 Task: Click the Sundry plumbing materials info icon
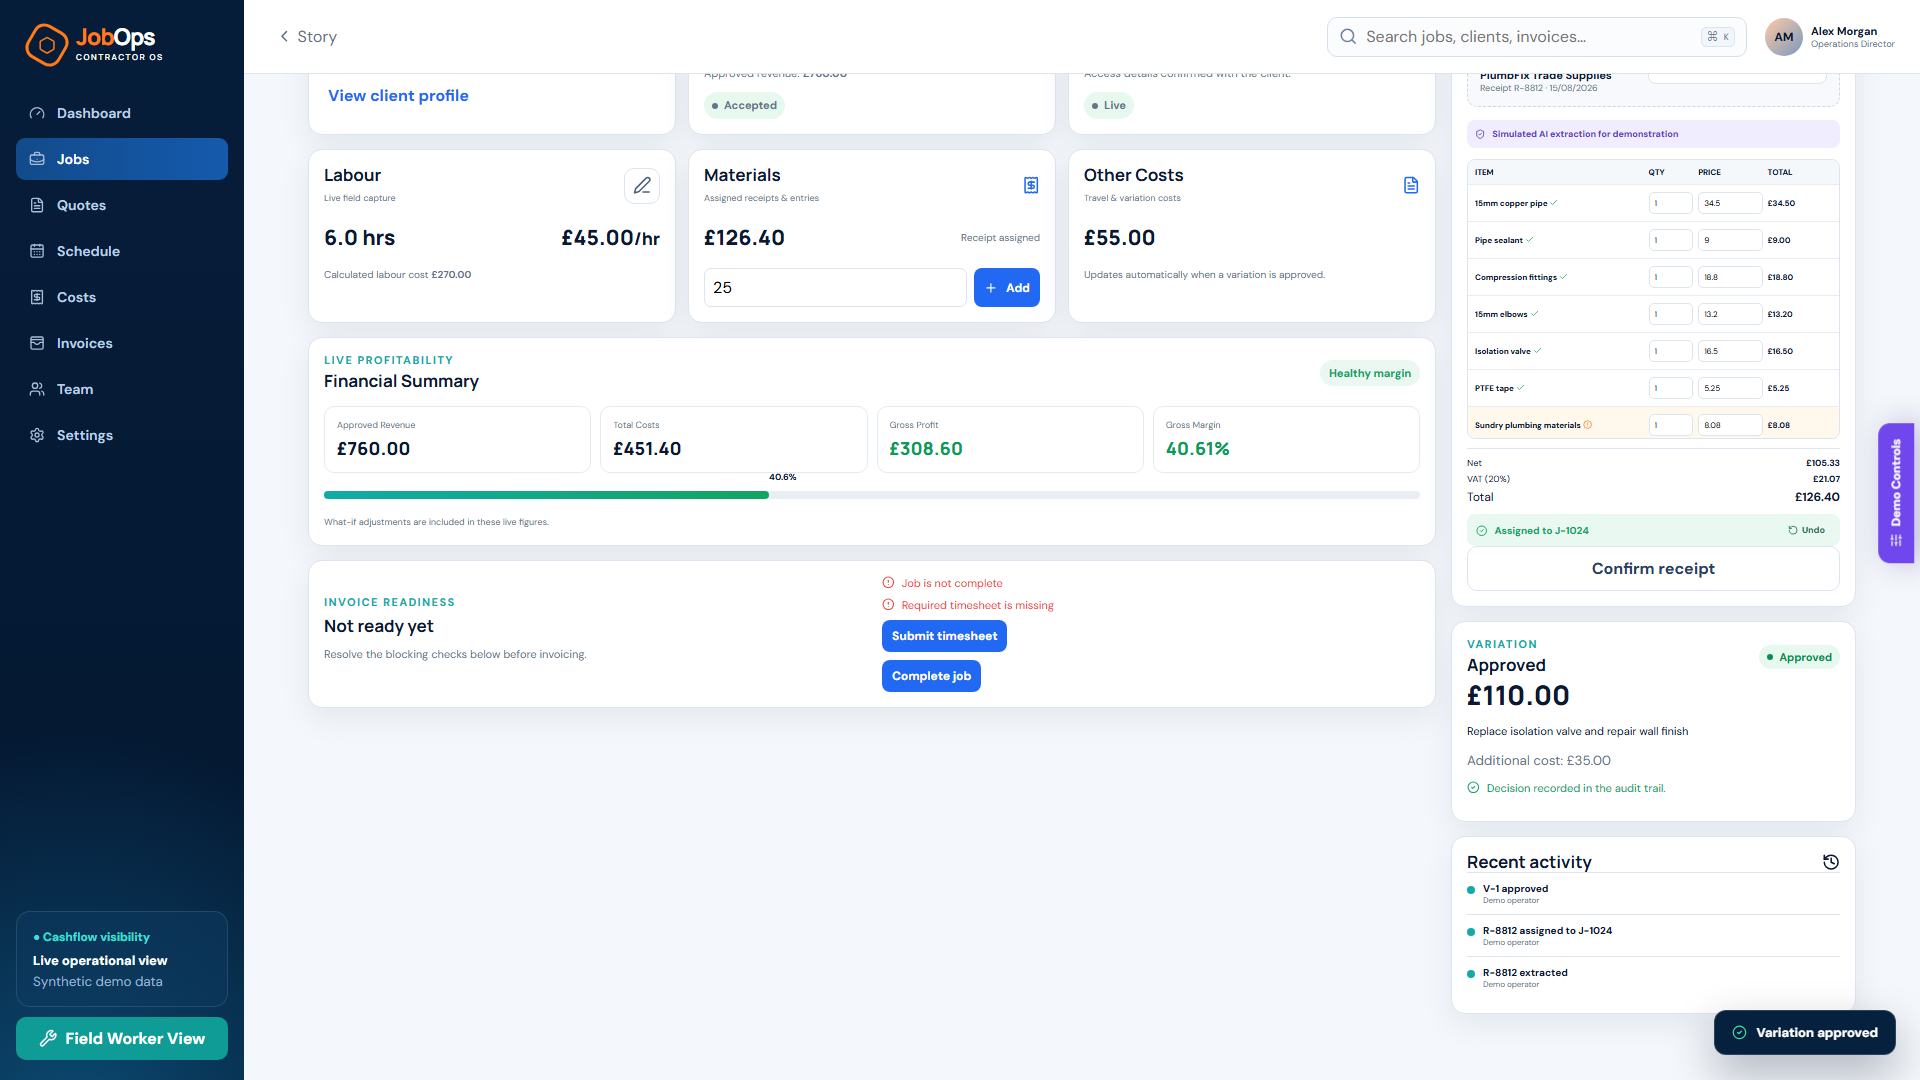click(x=1588, y=425)
